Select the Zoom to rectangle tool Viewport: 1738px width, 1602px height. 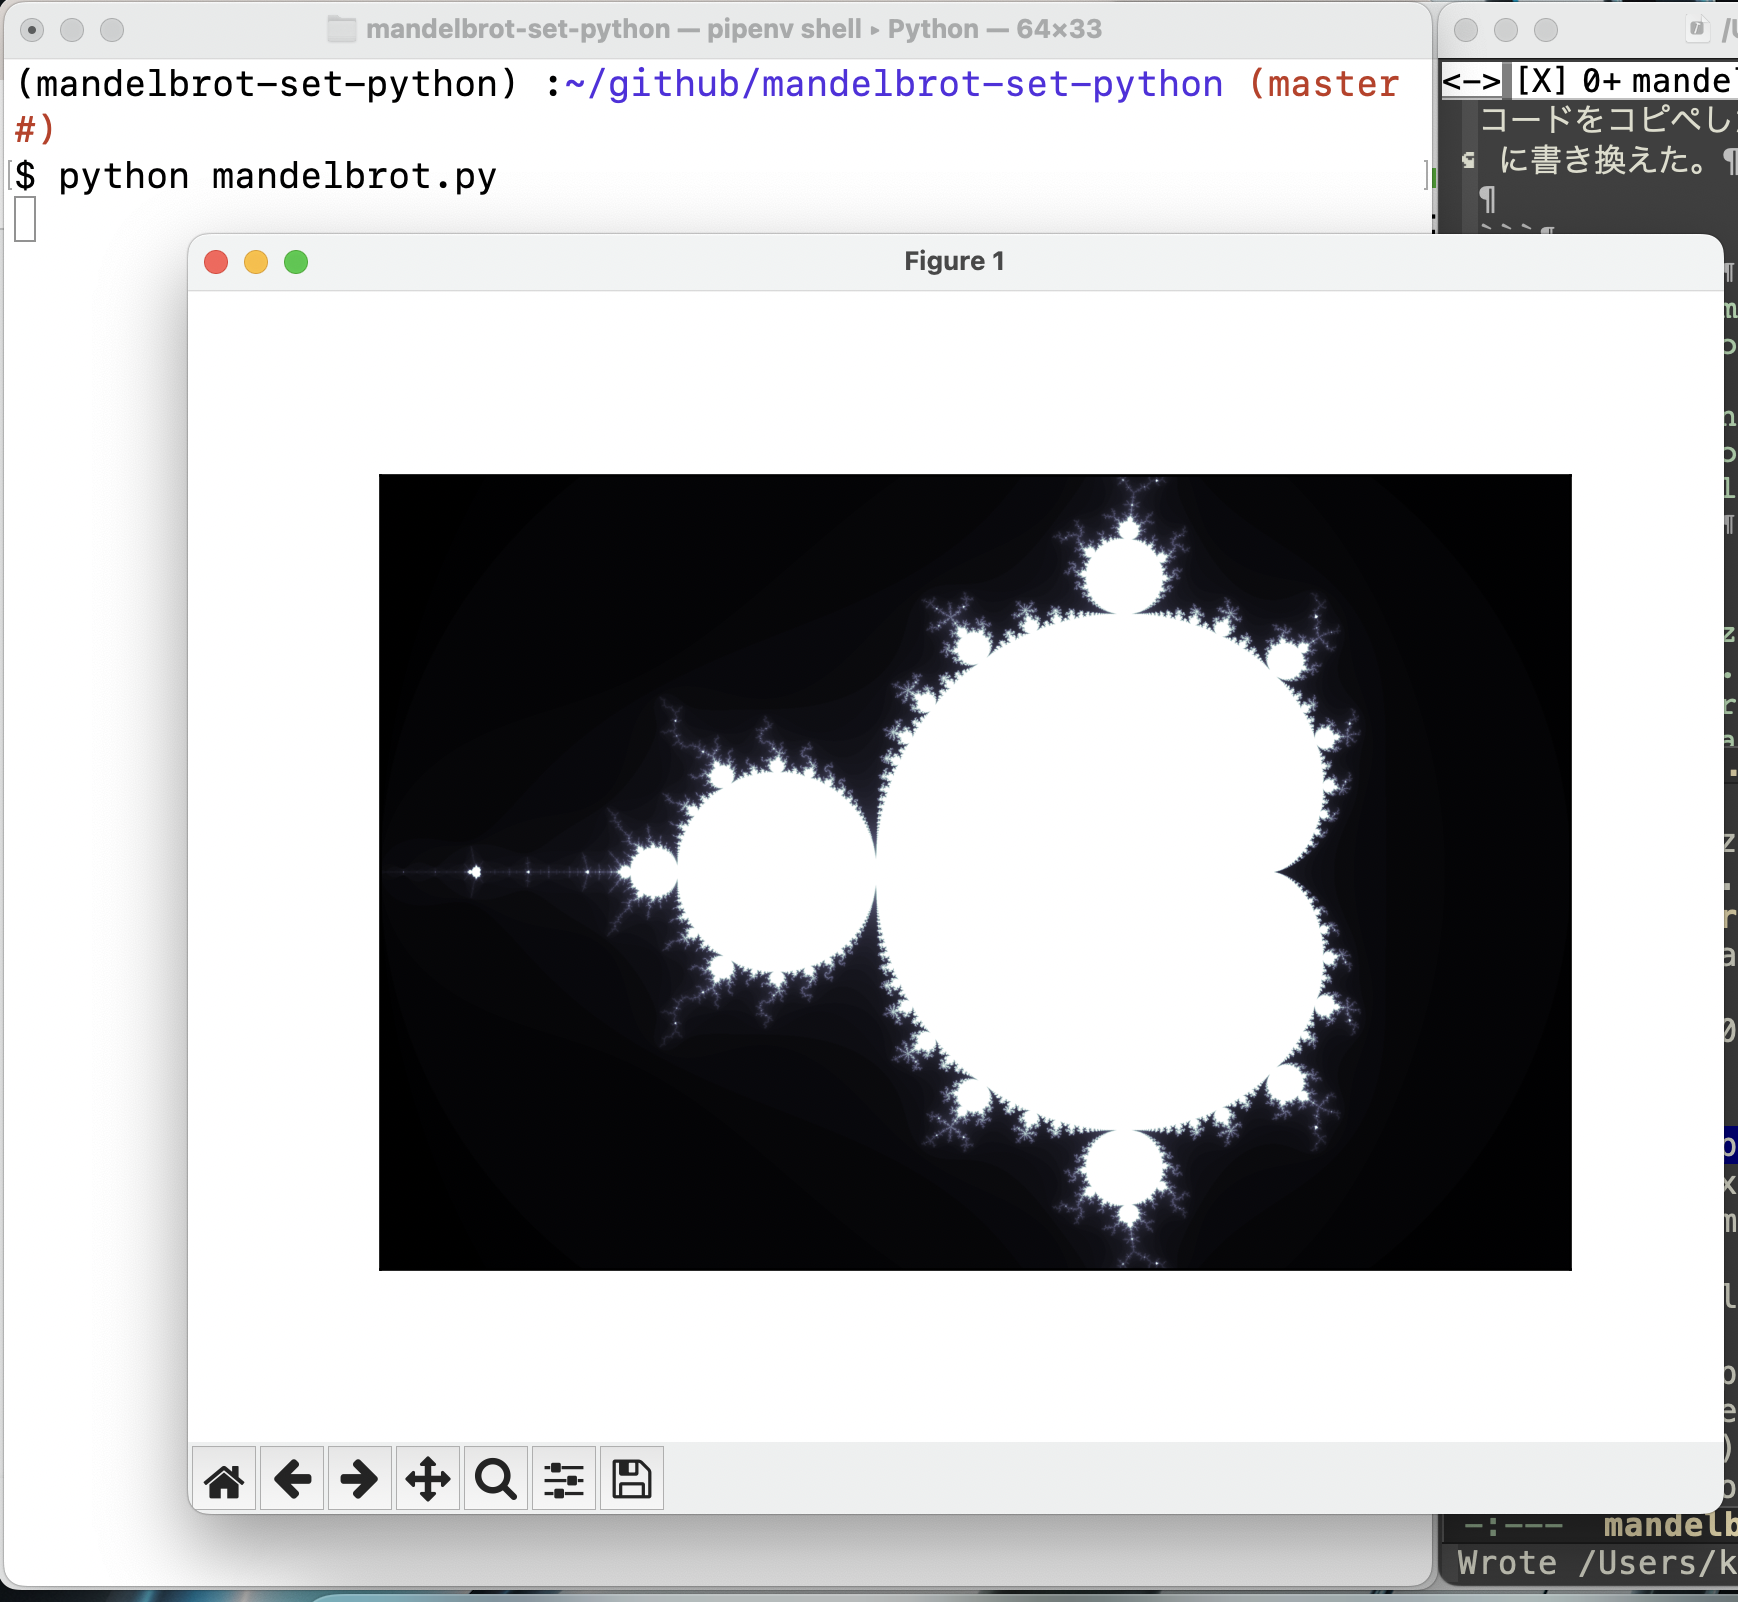496,1479
